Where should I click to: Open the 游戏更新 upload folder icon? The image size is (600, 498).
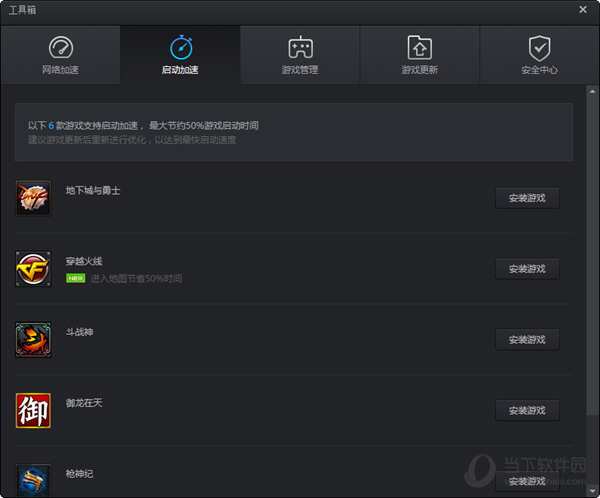pos(420,47)
